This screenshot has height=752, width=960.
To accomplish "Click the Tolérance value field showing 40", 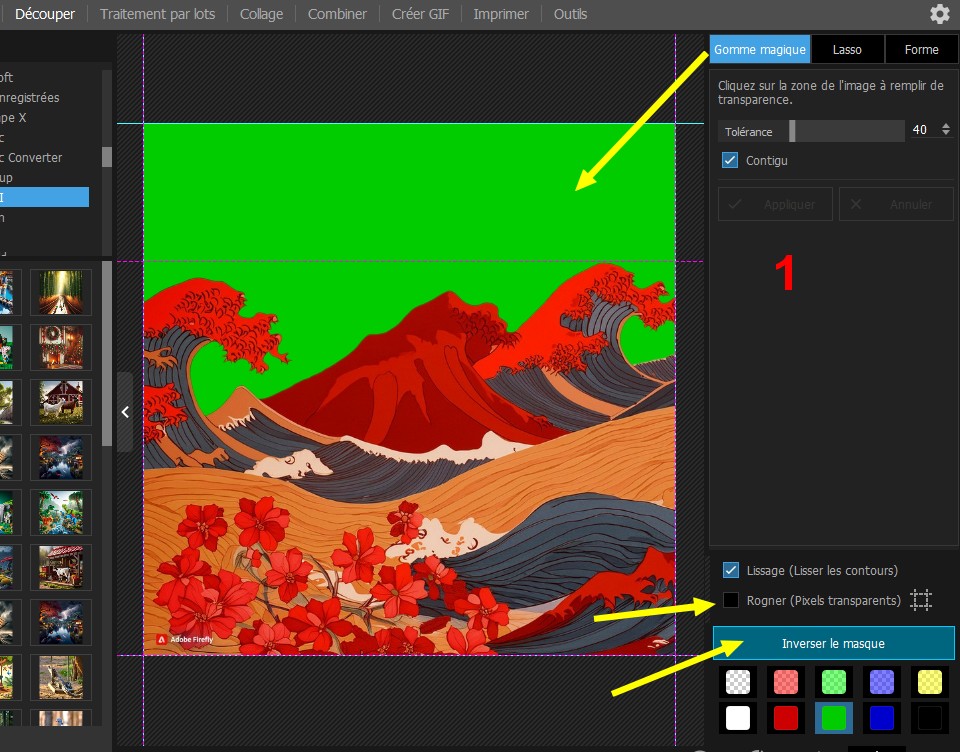I will [x=920, y=130].
